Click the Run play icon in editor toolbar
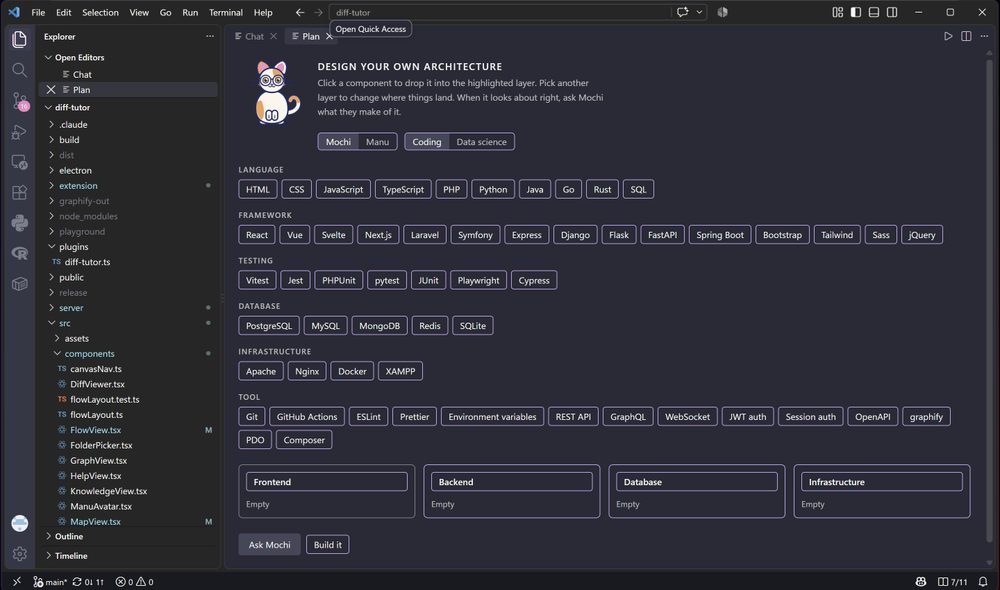Screen dimensions: 1000x590 (x=948, y=36)
